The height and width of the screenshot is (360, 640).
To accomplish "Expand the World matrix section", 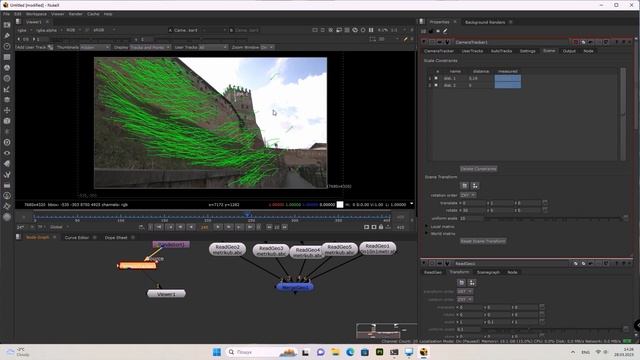I will pos(427,233).
